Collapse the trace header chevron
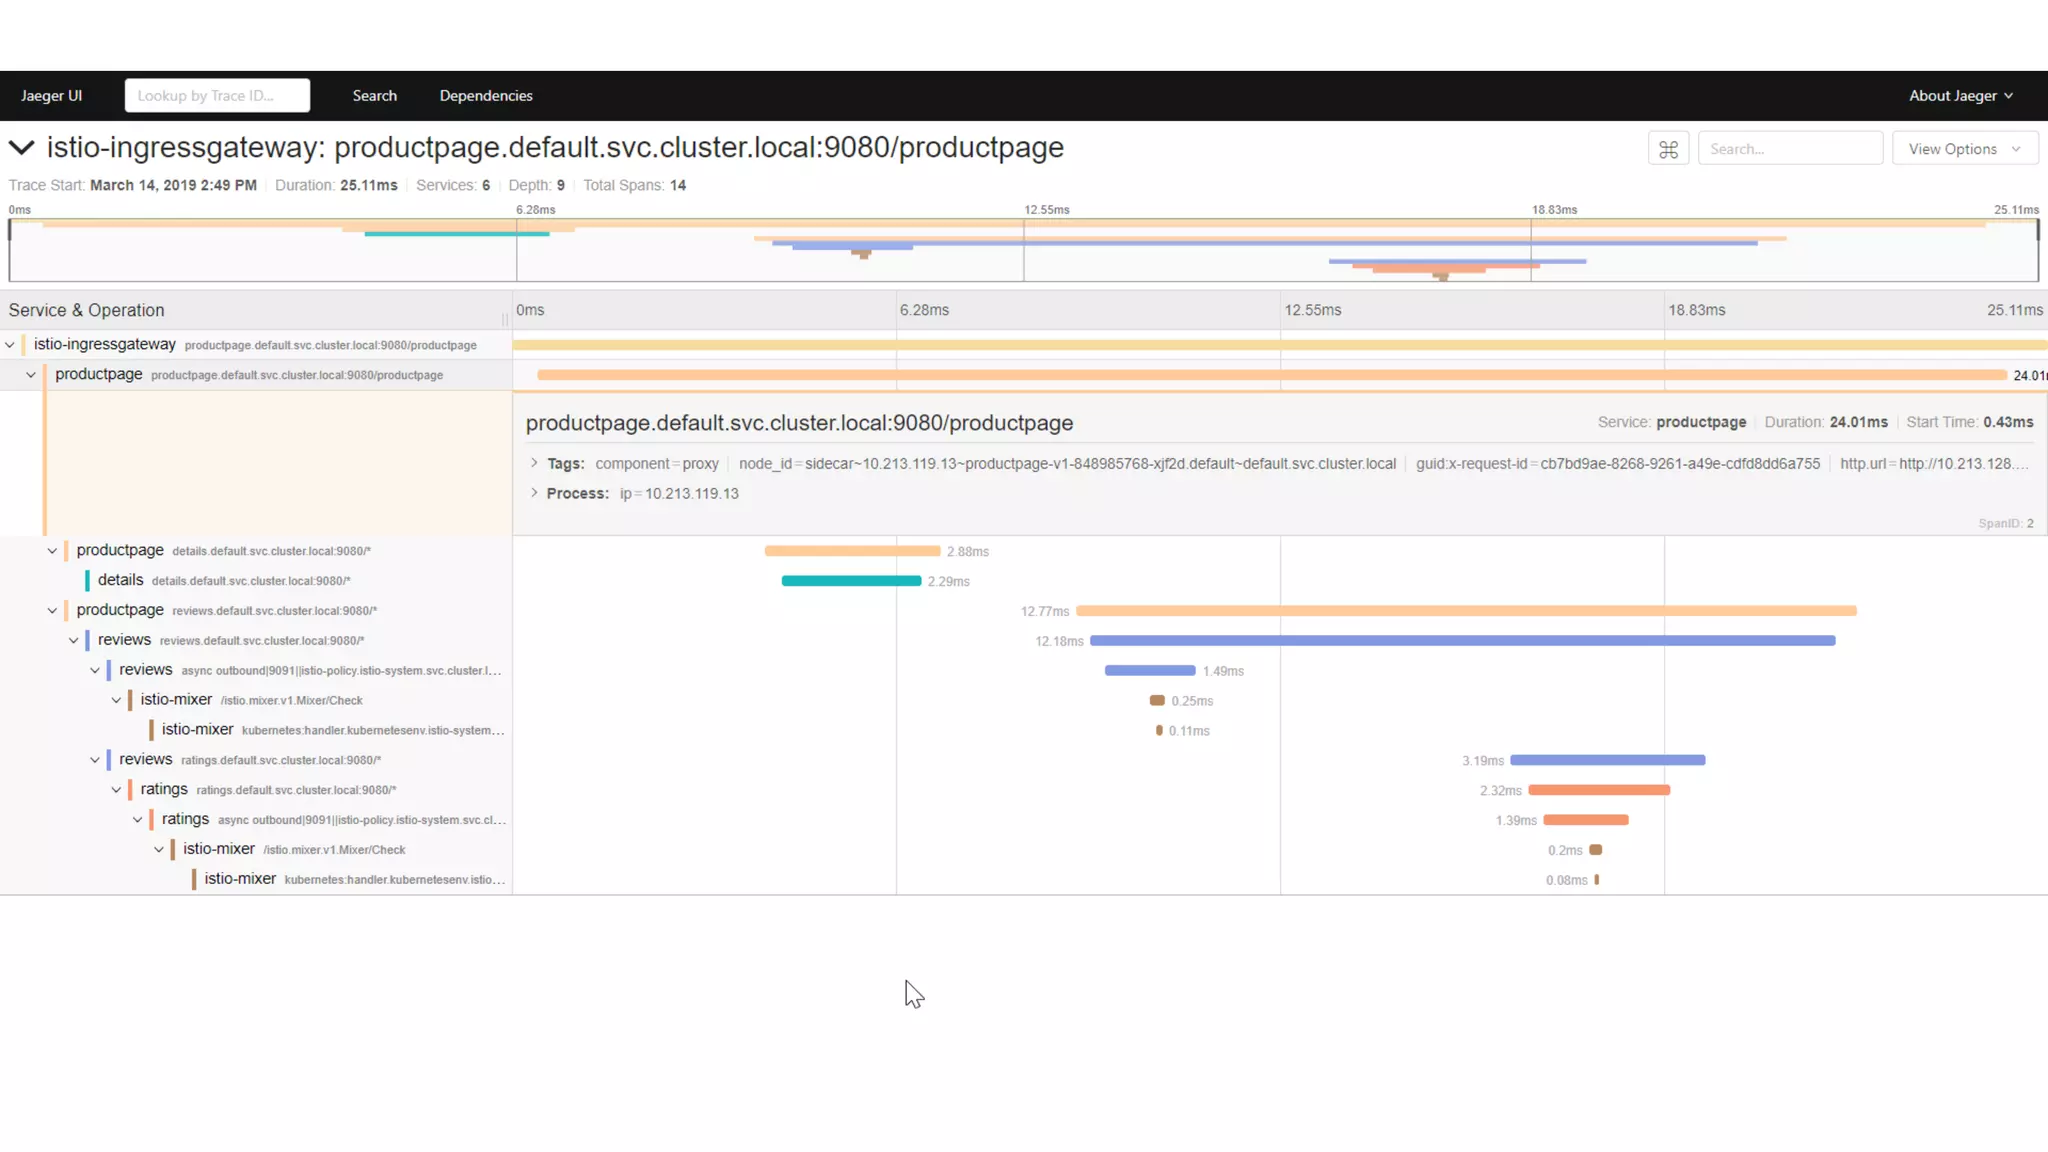This screenshot has height=1152, width=2048. click(21, 148)
